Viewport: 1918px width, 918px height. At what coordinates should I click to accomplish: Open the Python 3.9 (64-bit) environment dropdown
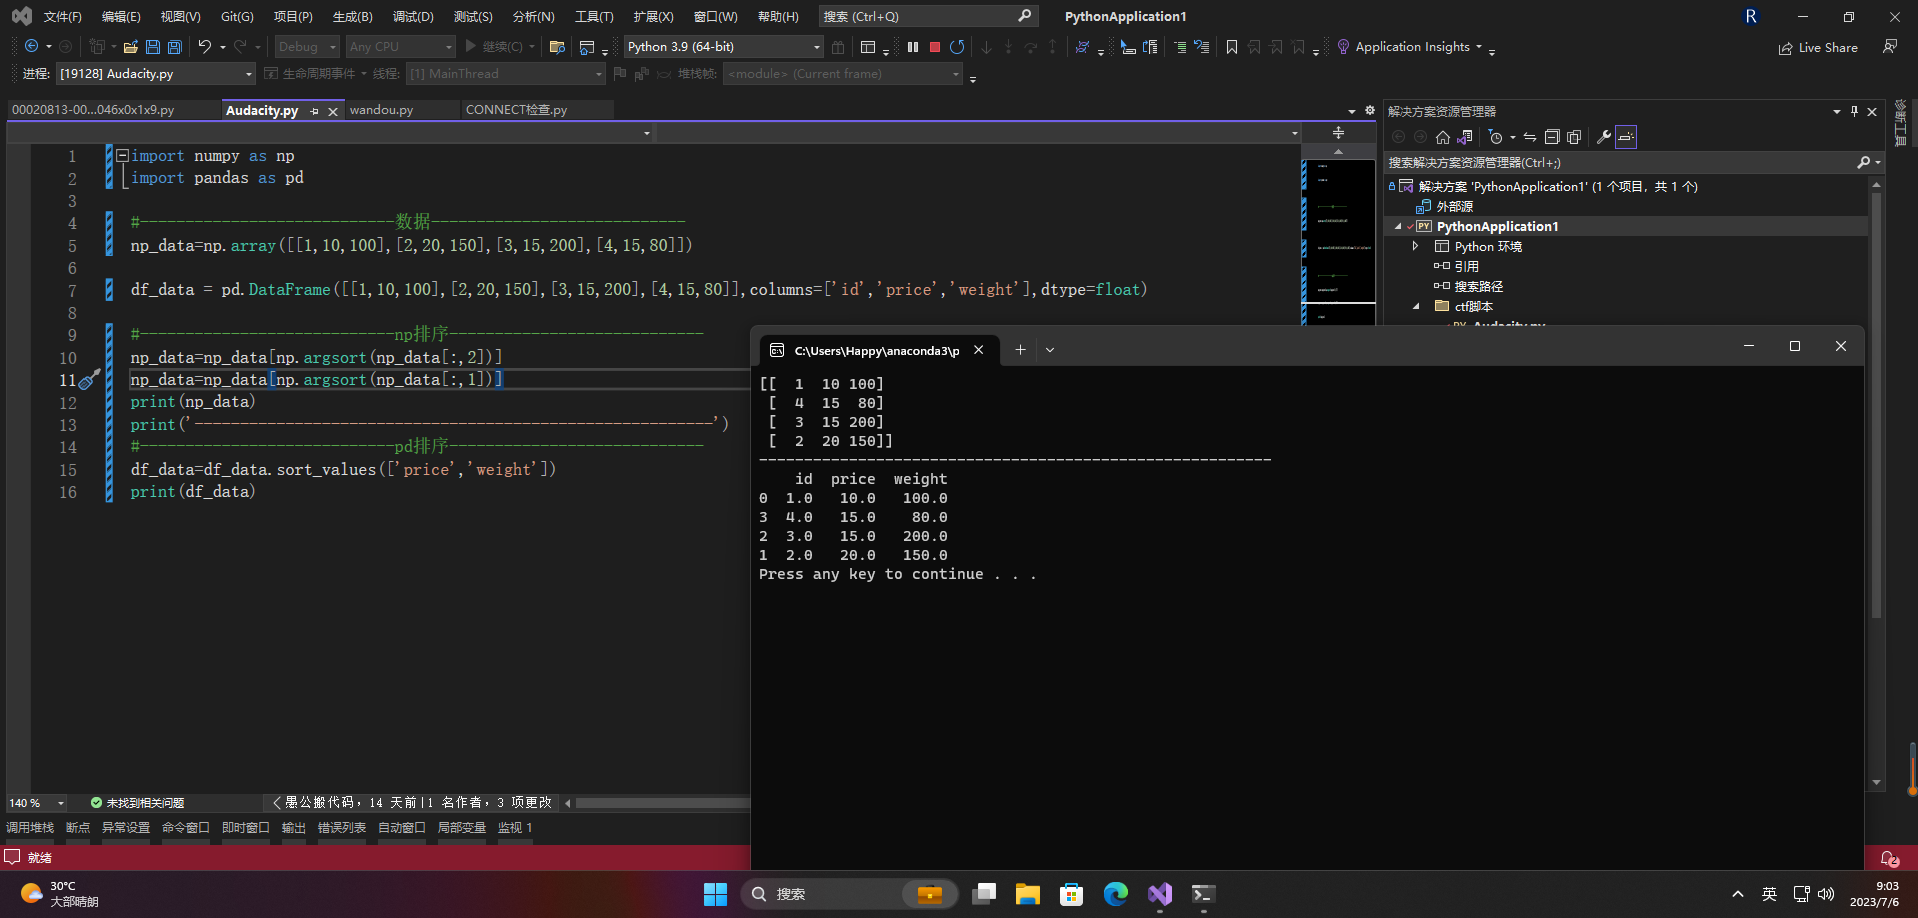pos(816,47)
